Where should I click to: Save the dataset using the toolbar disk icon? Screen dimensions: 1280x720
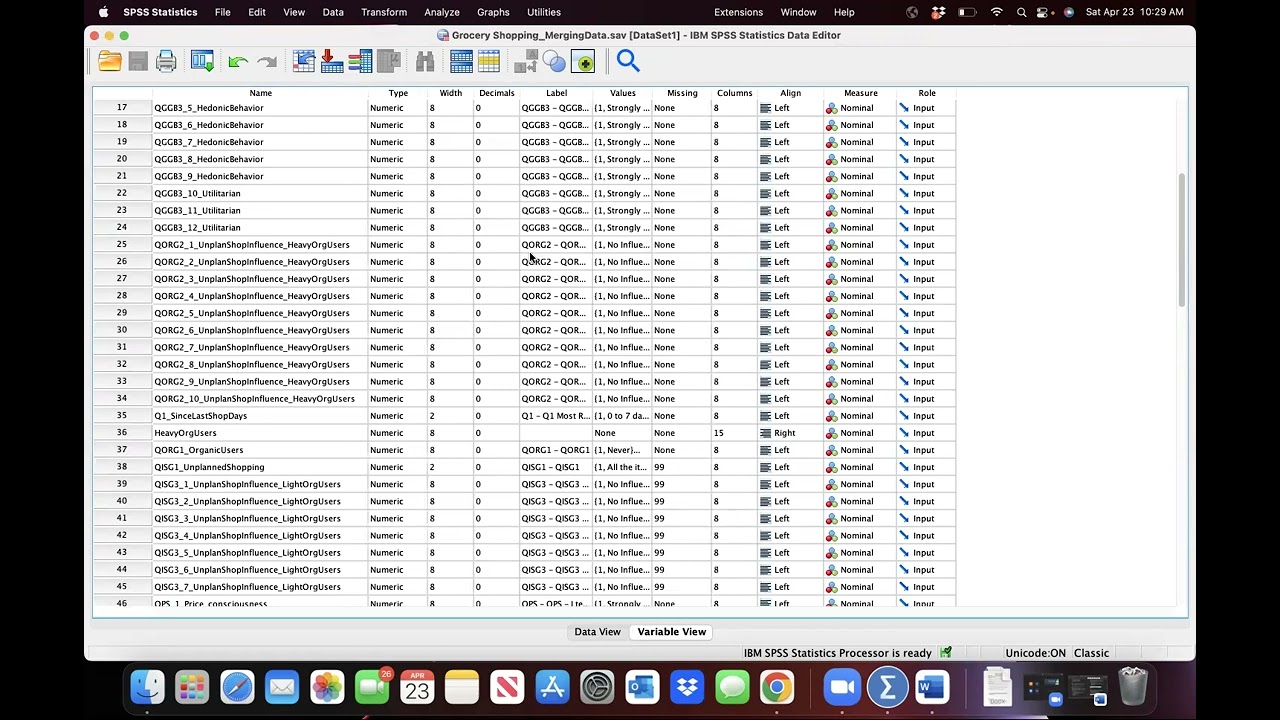(138, 62)
